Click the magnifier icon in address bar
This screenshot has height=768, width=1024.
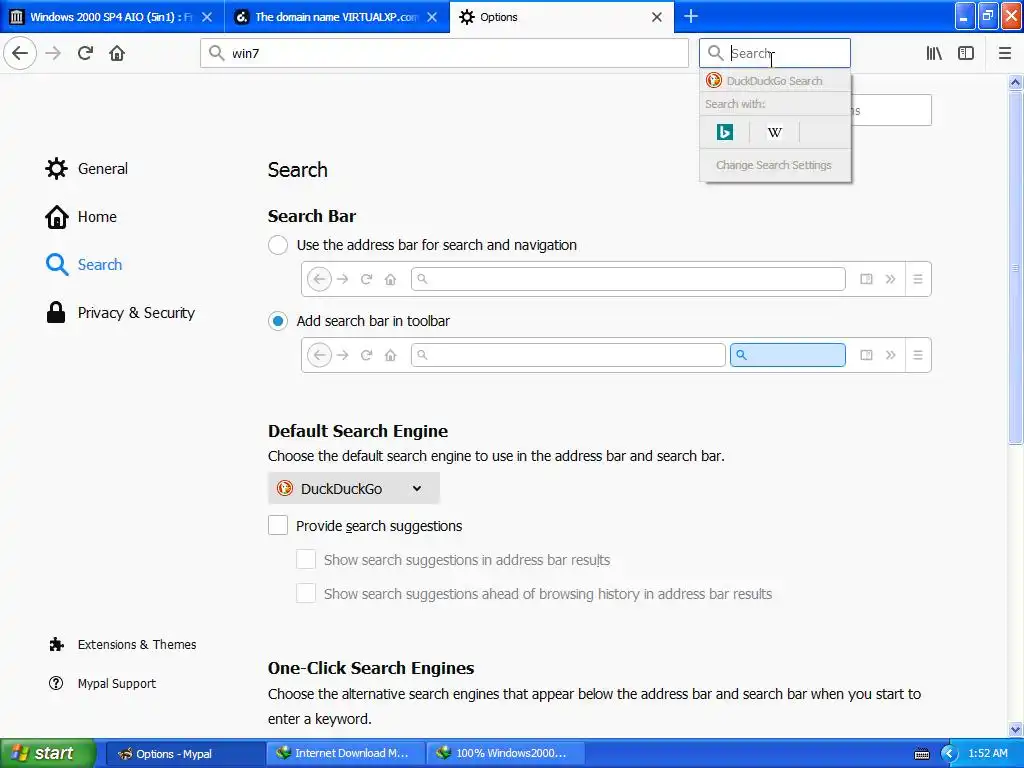pos(216,53)
